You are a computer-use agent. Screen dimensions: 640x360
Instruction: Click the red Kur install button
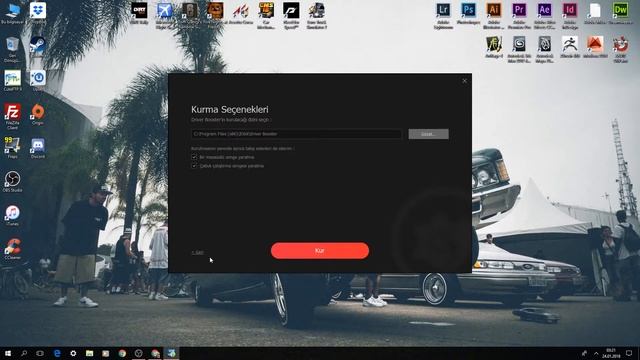(320, 251)
